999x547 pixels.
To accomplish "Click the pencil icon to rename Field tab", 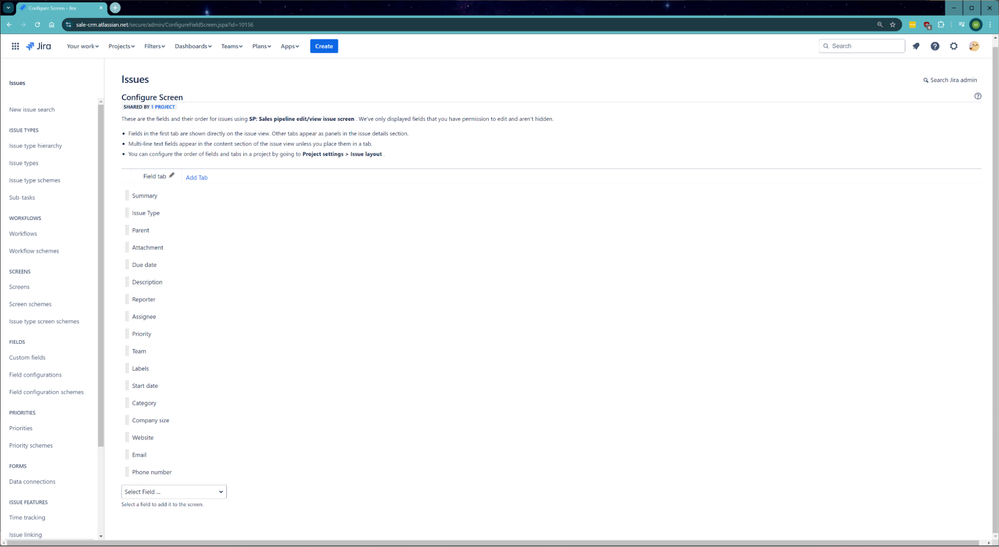I will (x=171, y=175).
